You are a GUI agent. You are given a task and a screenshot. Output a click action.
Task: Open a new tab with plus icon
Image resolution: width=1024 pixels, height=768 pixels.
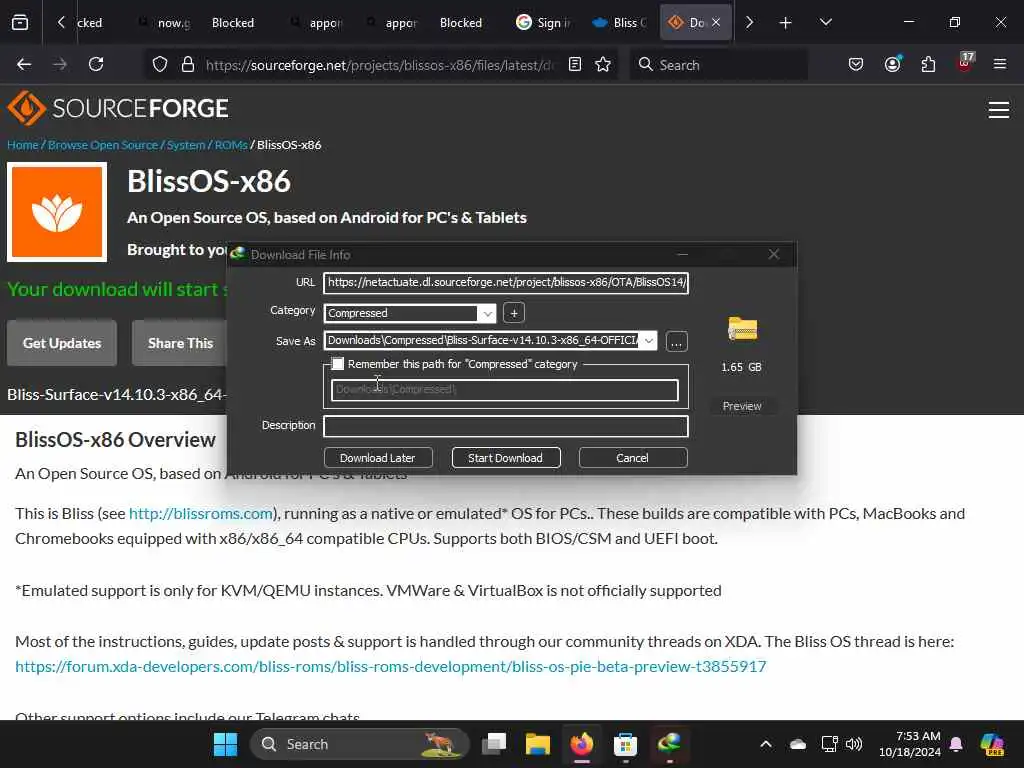point(785,23)
